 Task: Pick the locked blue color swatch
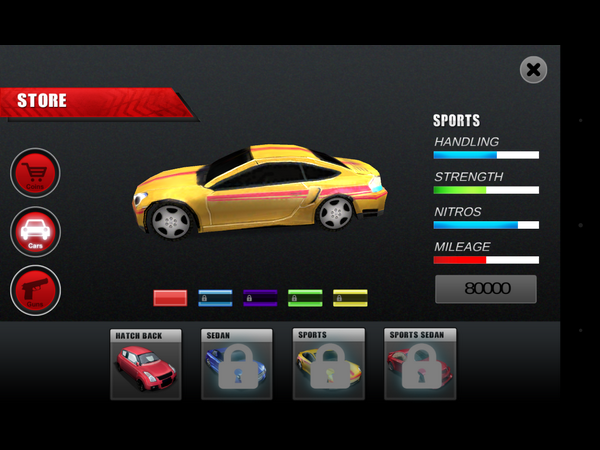215,298
